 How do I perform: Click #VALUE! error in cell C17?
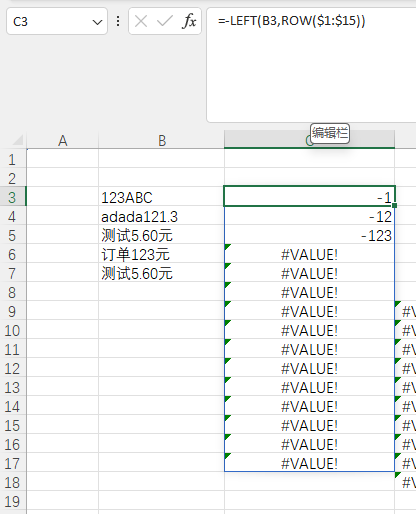(309, 464)
